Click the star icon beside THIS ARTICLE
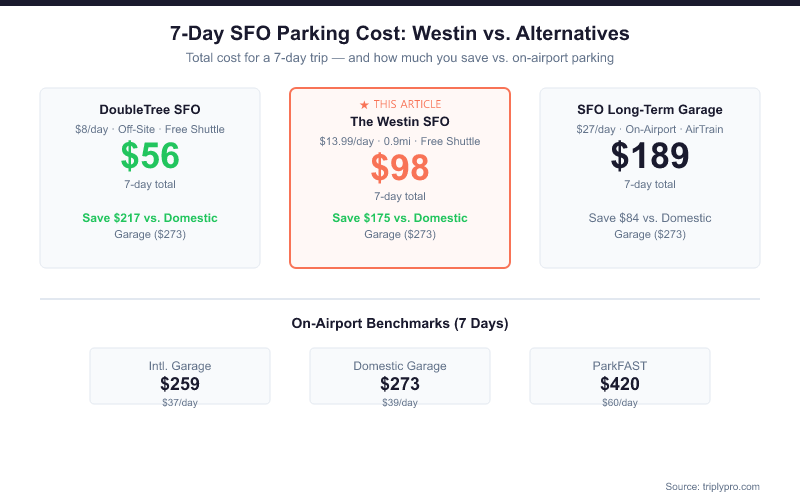The width and height of the screenshot is (800, 500). tap(364, 104)
